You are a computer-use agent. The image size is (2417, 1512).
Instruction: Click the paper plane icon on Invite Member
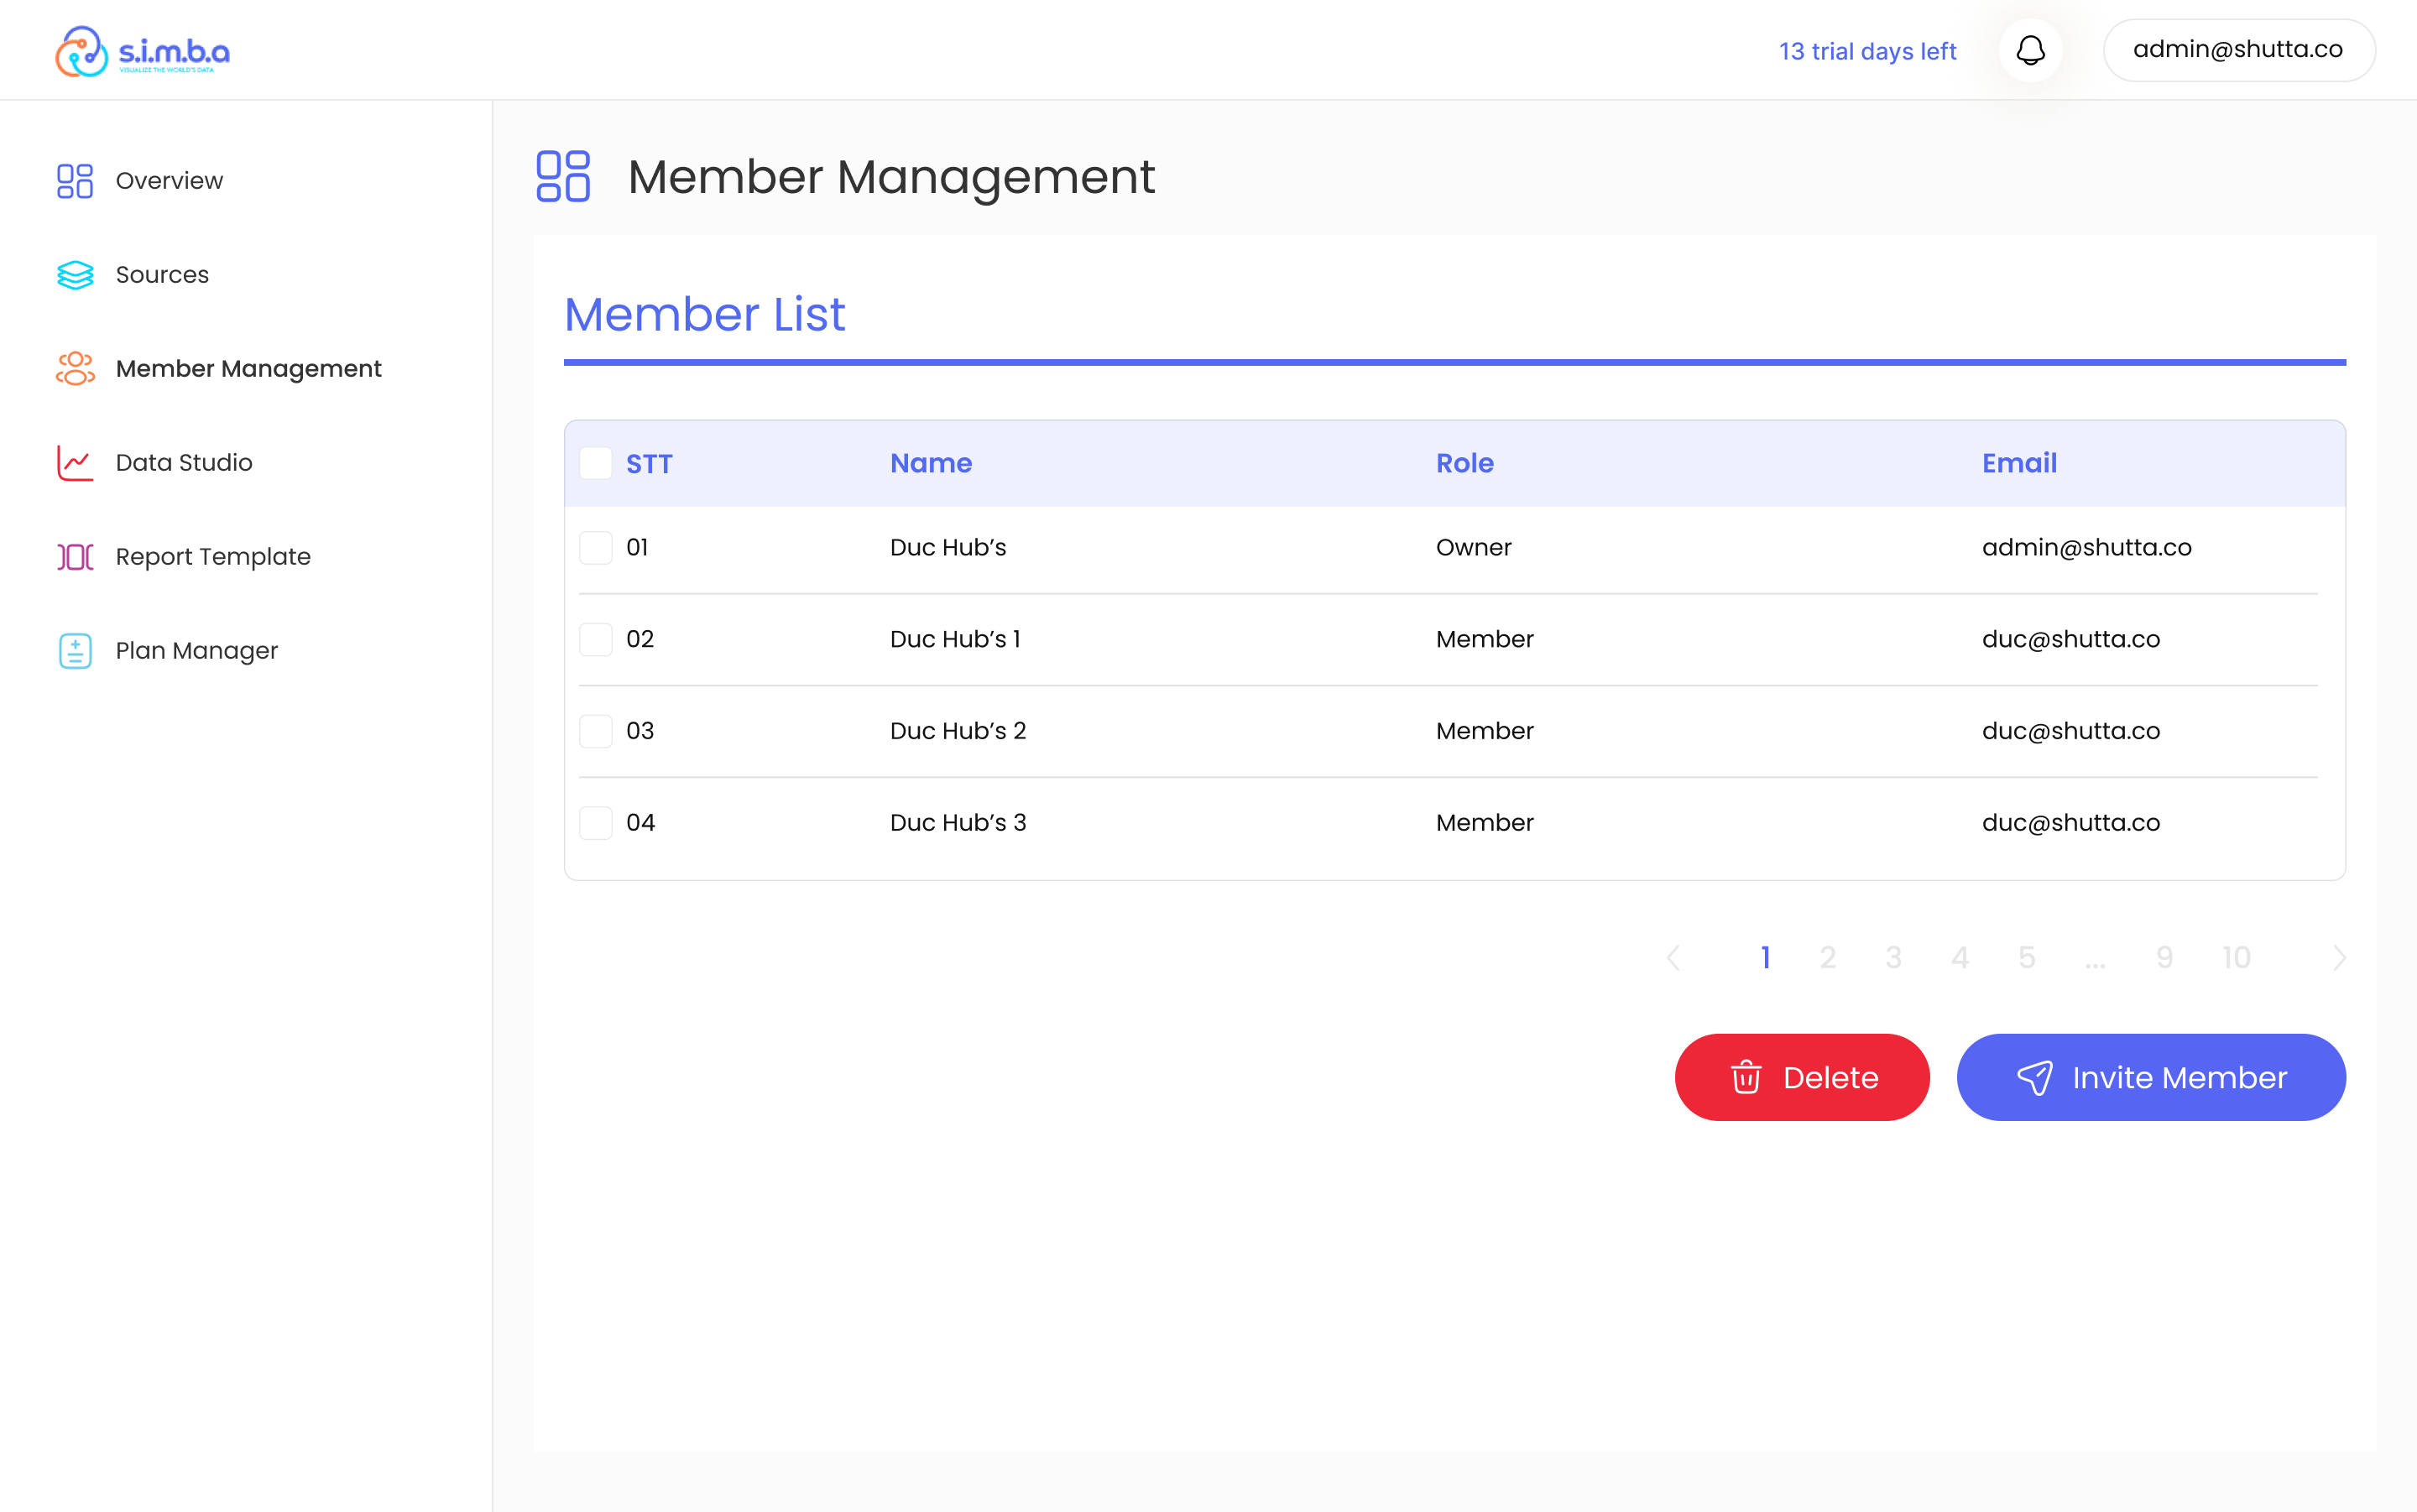pyautogui.click(x=2035, y=1077)
